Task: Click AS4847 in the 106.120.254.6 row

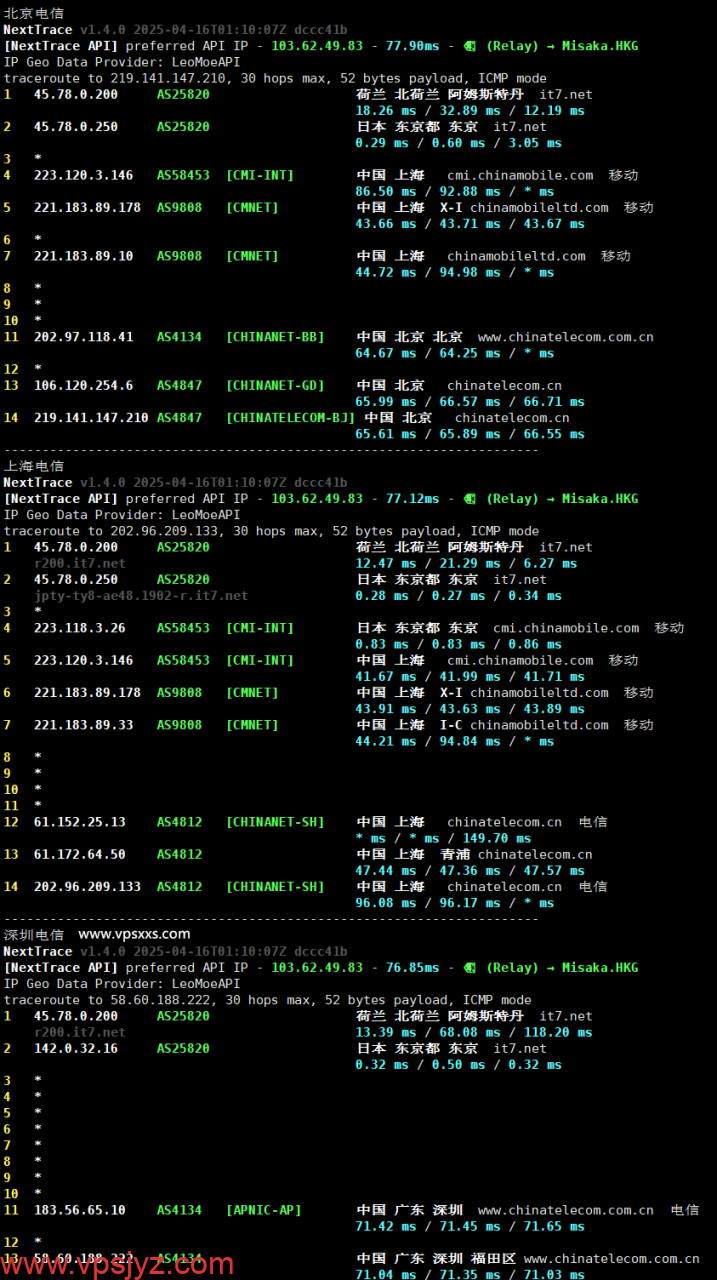Action: (179, 385)
